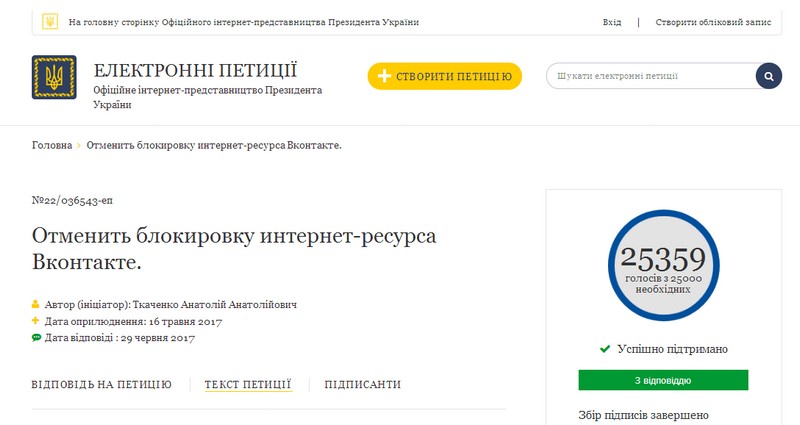Viewport: 800px width, 425px height.
Task: Click the Вхід login link
Action: tap(612, 22)
